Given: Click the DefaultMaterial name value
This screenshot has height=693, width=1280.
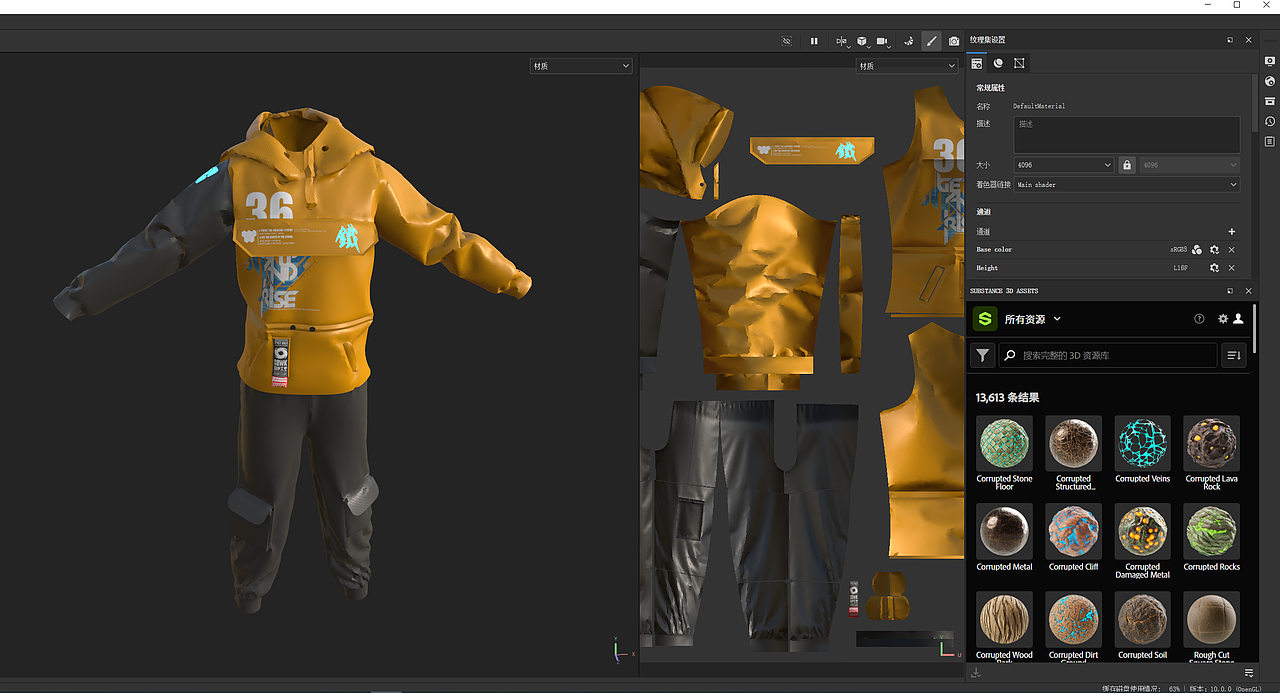Looking at the screenshot, I should pos(1039,106).
